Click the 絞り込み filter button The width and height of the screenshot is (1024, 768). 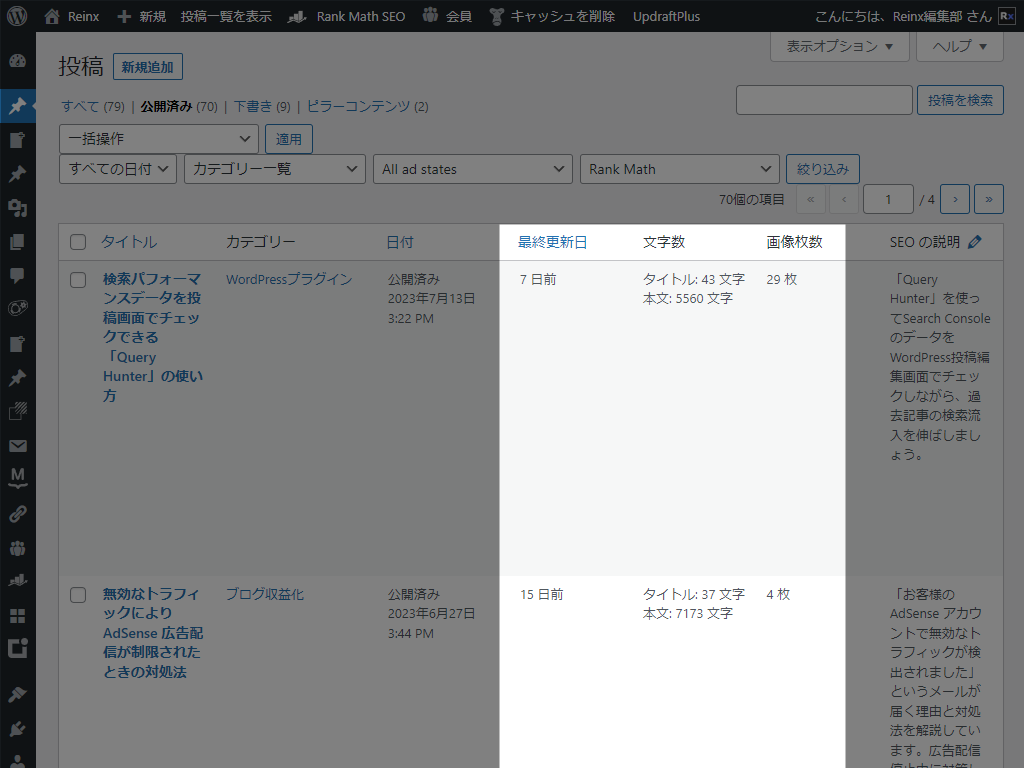[823, 169]
